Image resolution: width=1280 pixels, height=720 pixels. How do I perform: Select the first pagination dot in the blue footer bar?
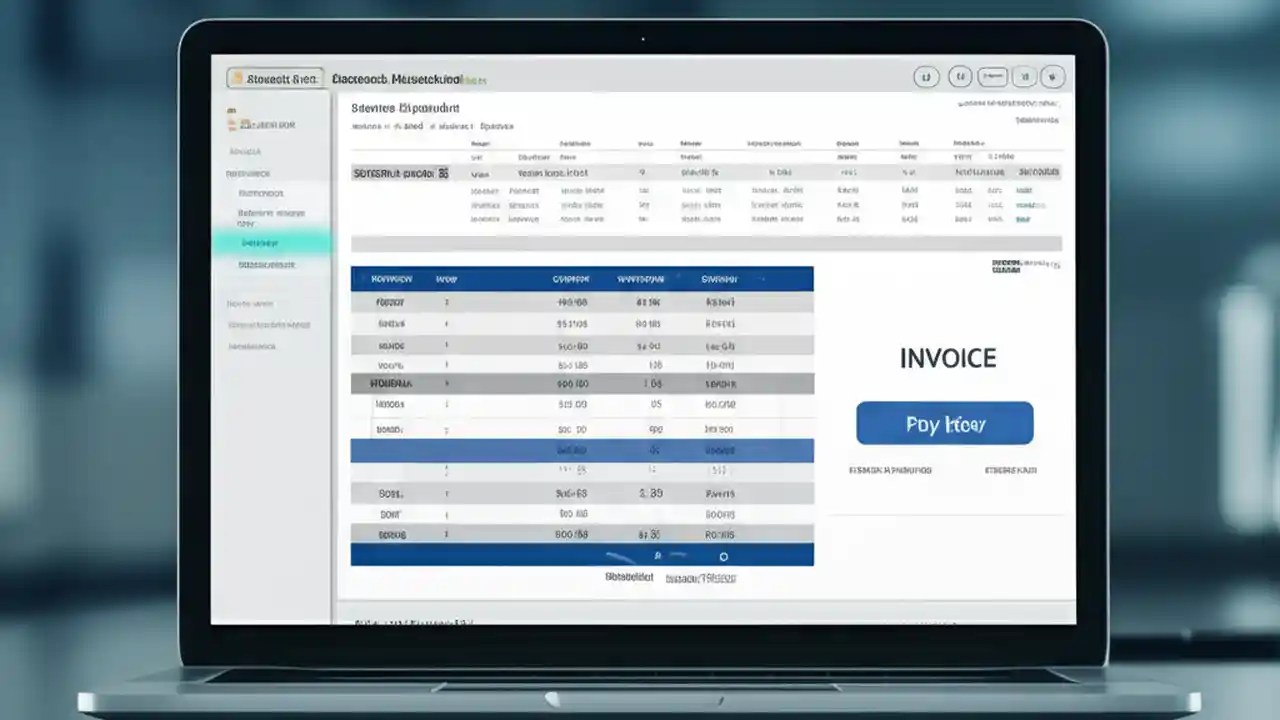(656, 555)
